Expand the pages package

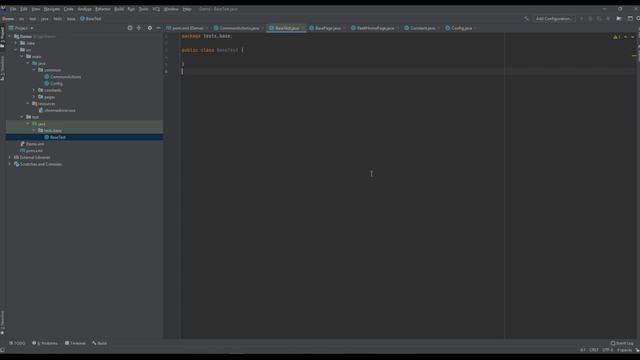(x=34, y=97)
